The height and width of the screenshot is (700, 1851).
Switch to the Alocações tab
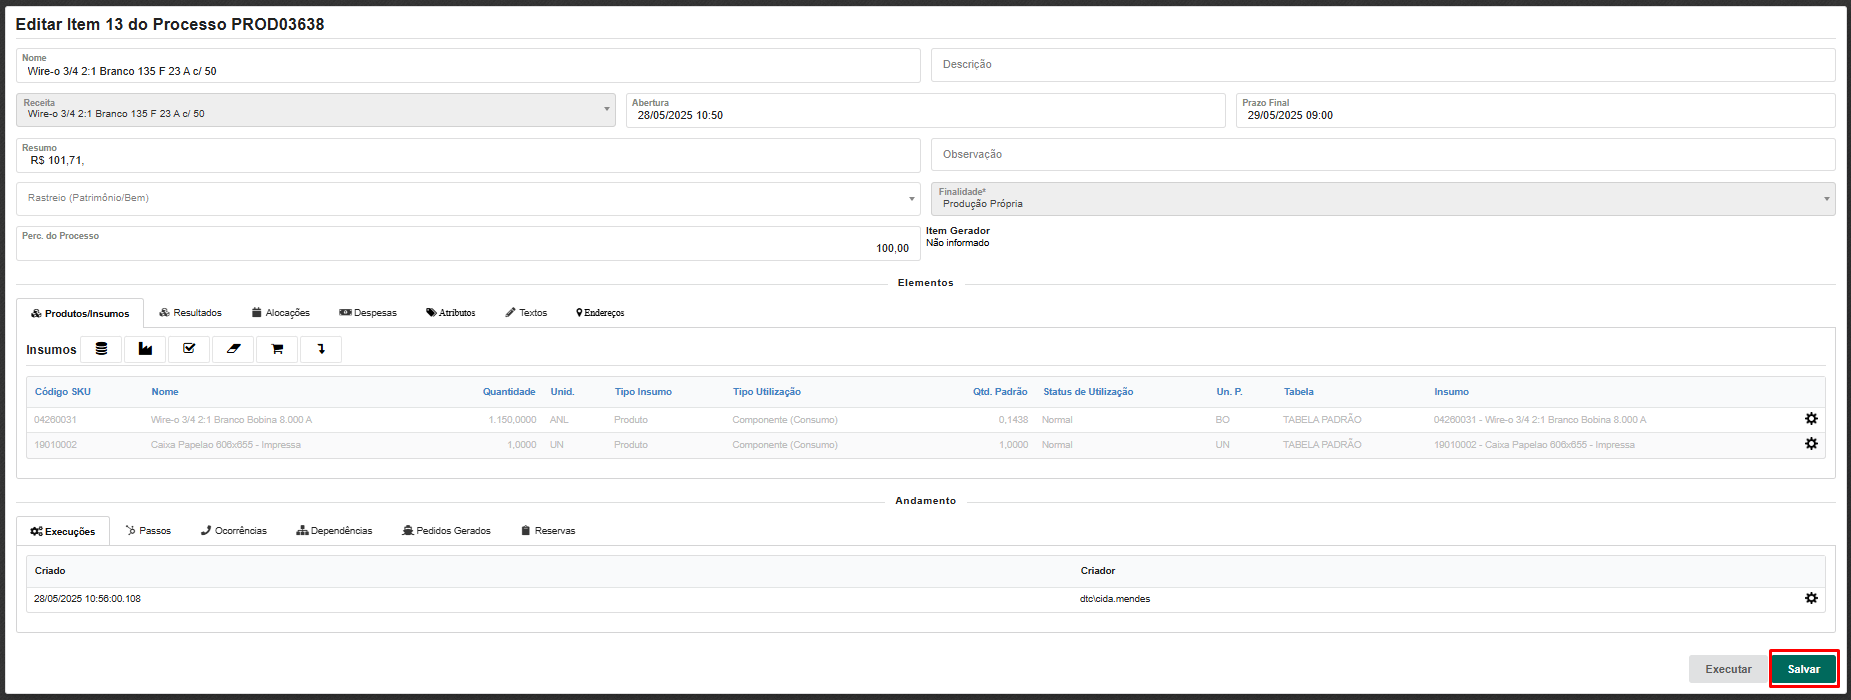point(280,313)
